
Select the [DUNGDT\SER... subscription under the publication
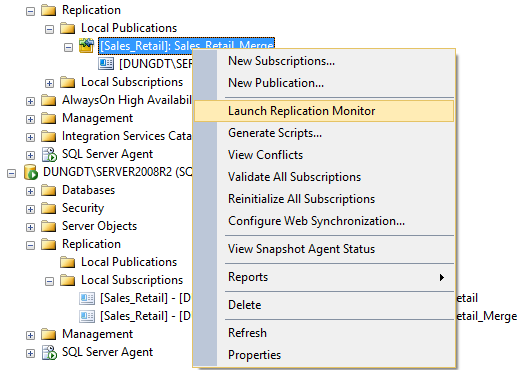click(156, 64)
